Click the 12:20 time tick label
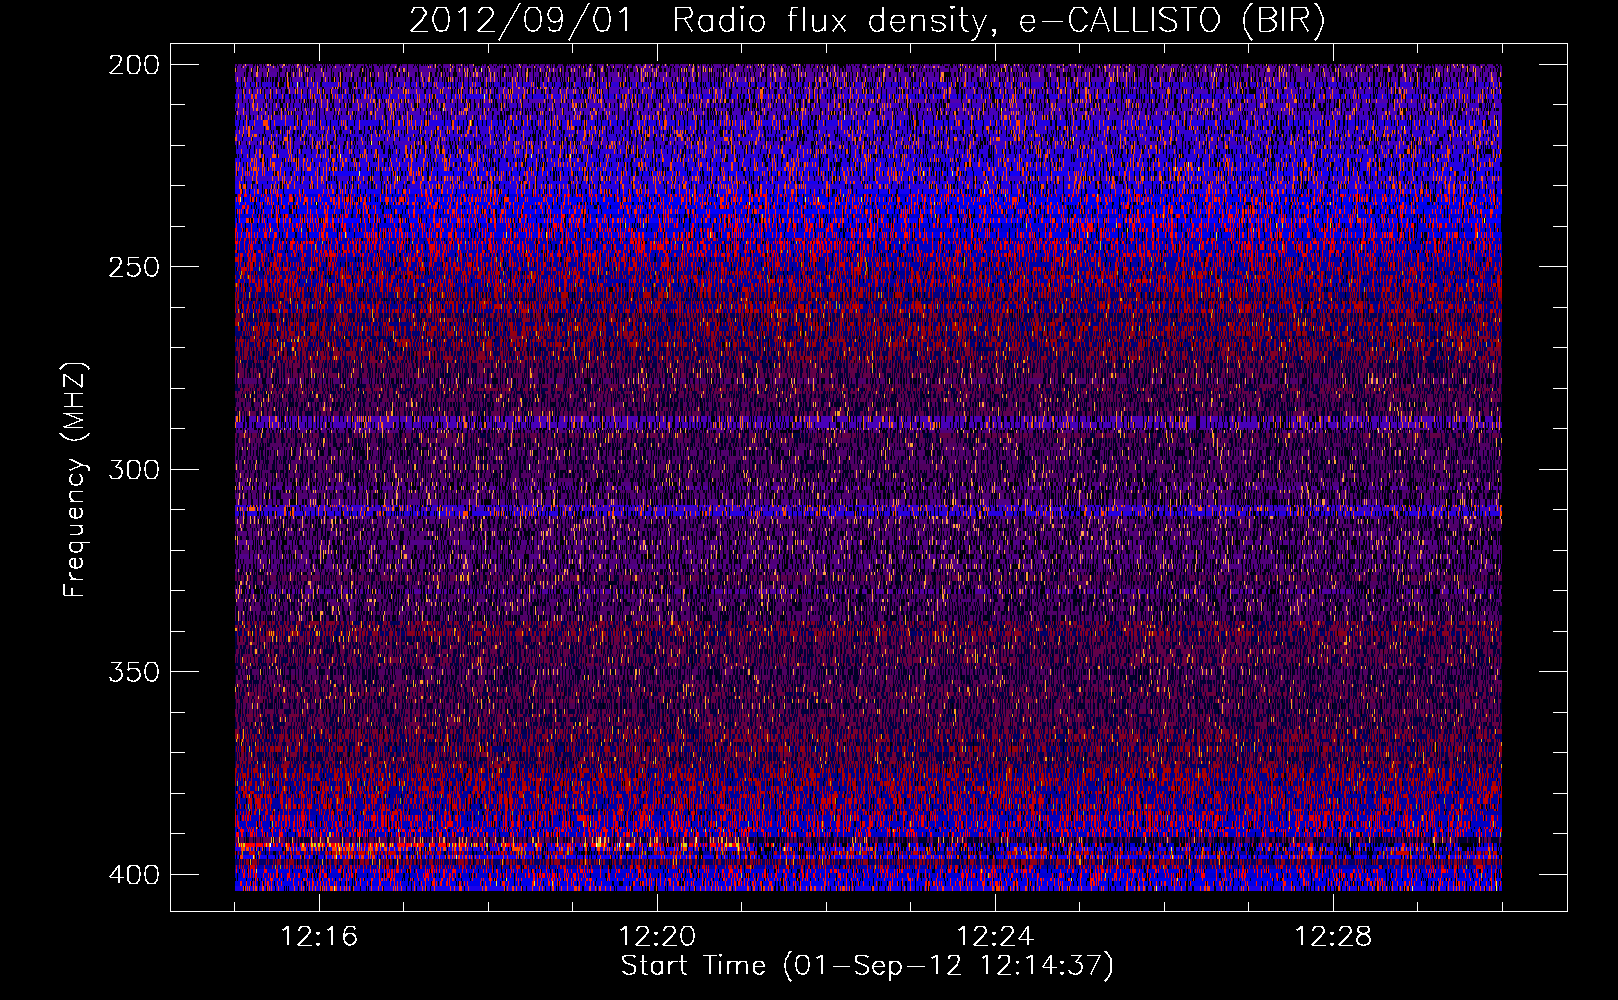 (657, 937)
